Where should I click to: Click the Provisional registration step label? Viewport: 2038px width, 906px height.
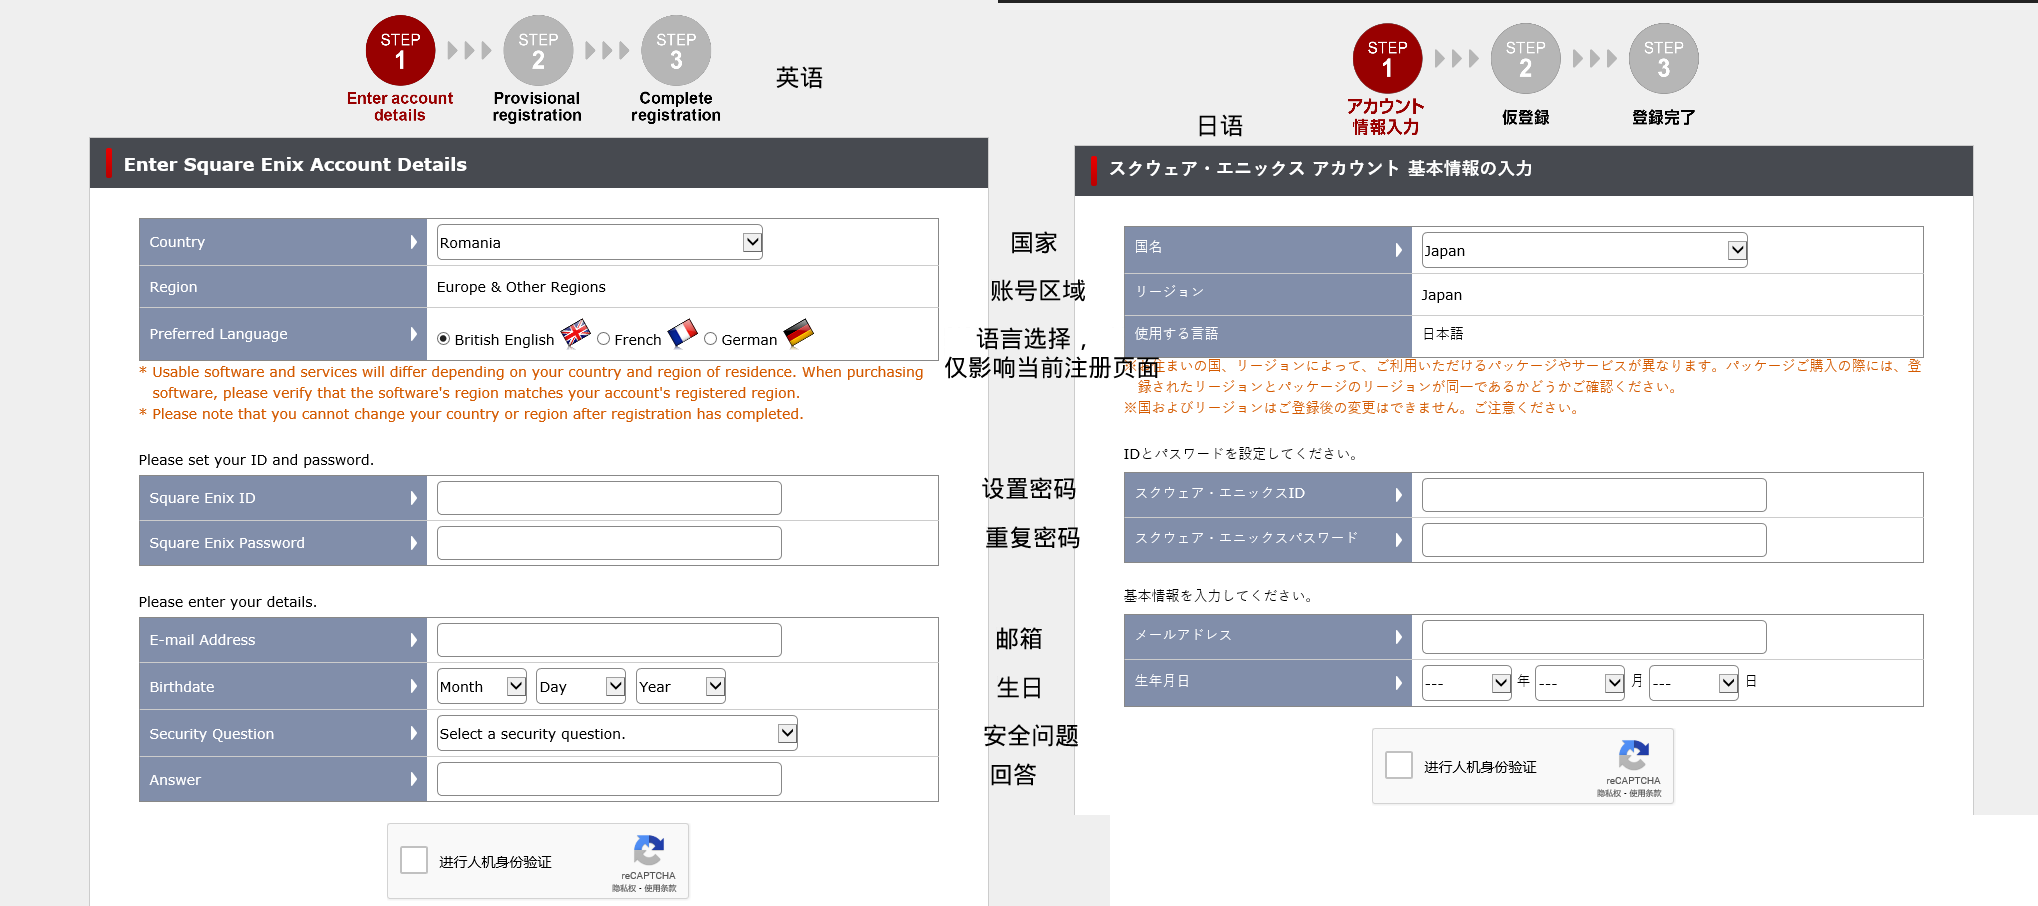point(537,107)
